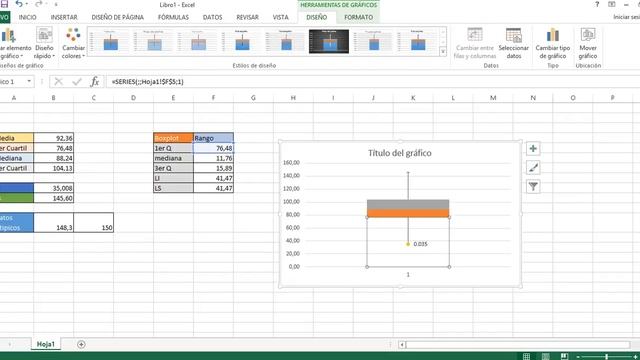Open the Diseño rápido layout gallery
The image size is (640, 360).
tap(44, 43)
